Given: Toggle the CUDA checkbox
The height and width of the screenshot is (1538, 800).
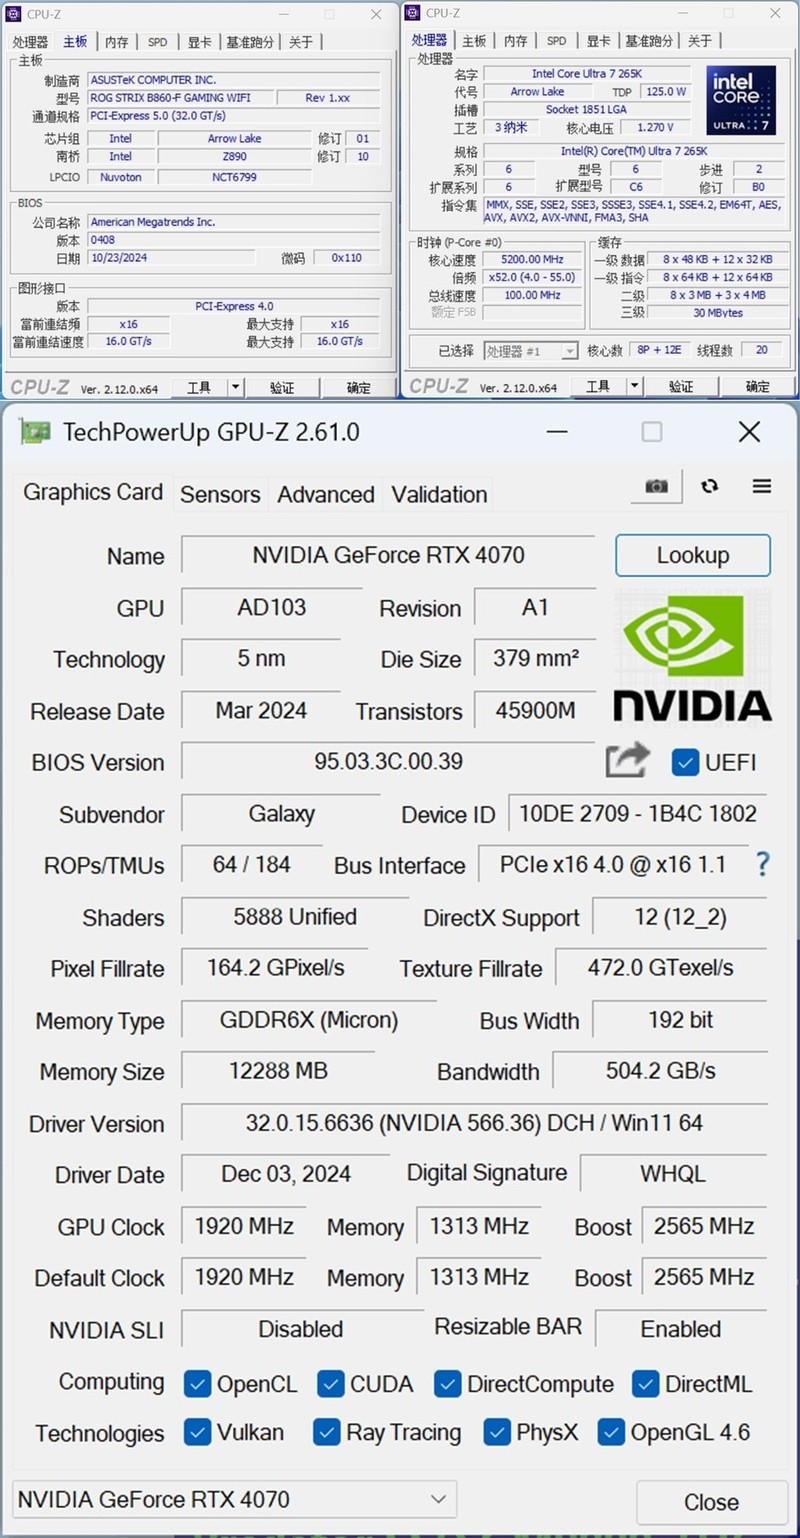Looking at the screenshot, I should click(x=330, y=1384).
